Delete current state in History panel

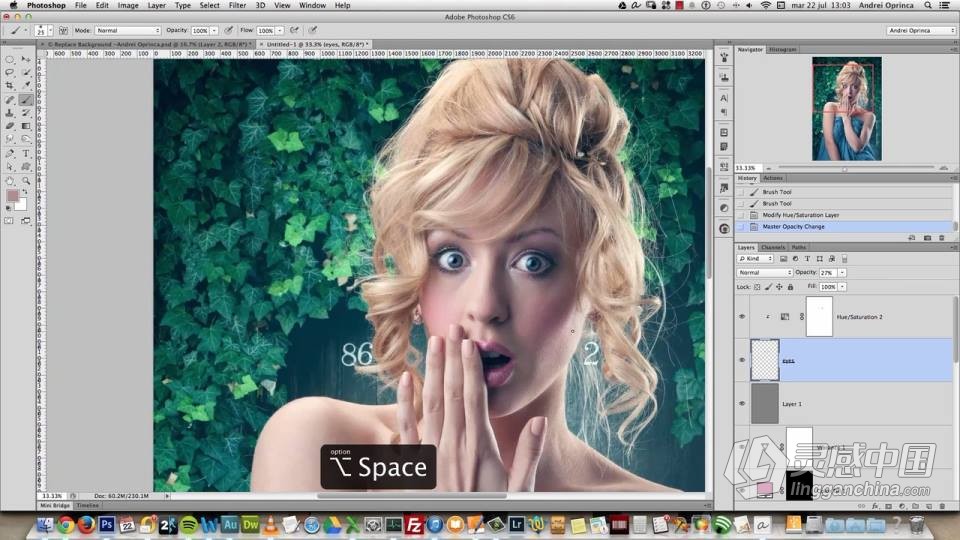[942, 238]
